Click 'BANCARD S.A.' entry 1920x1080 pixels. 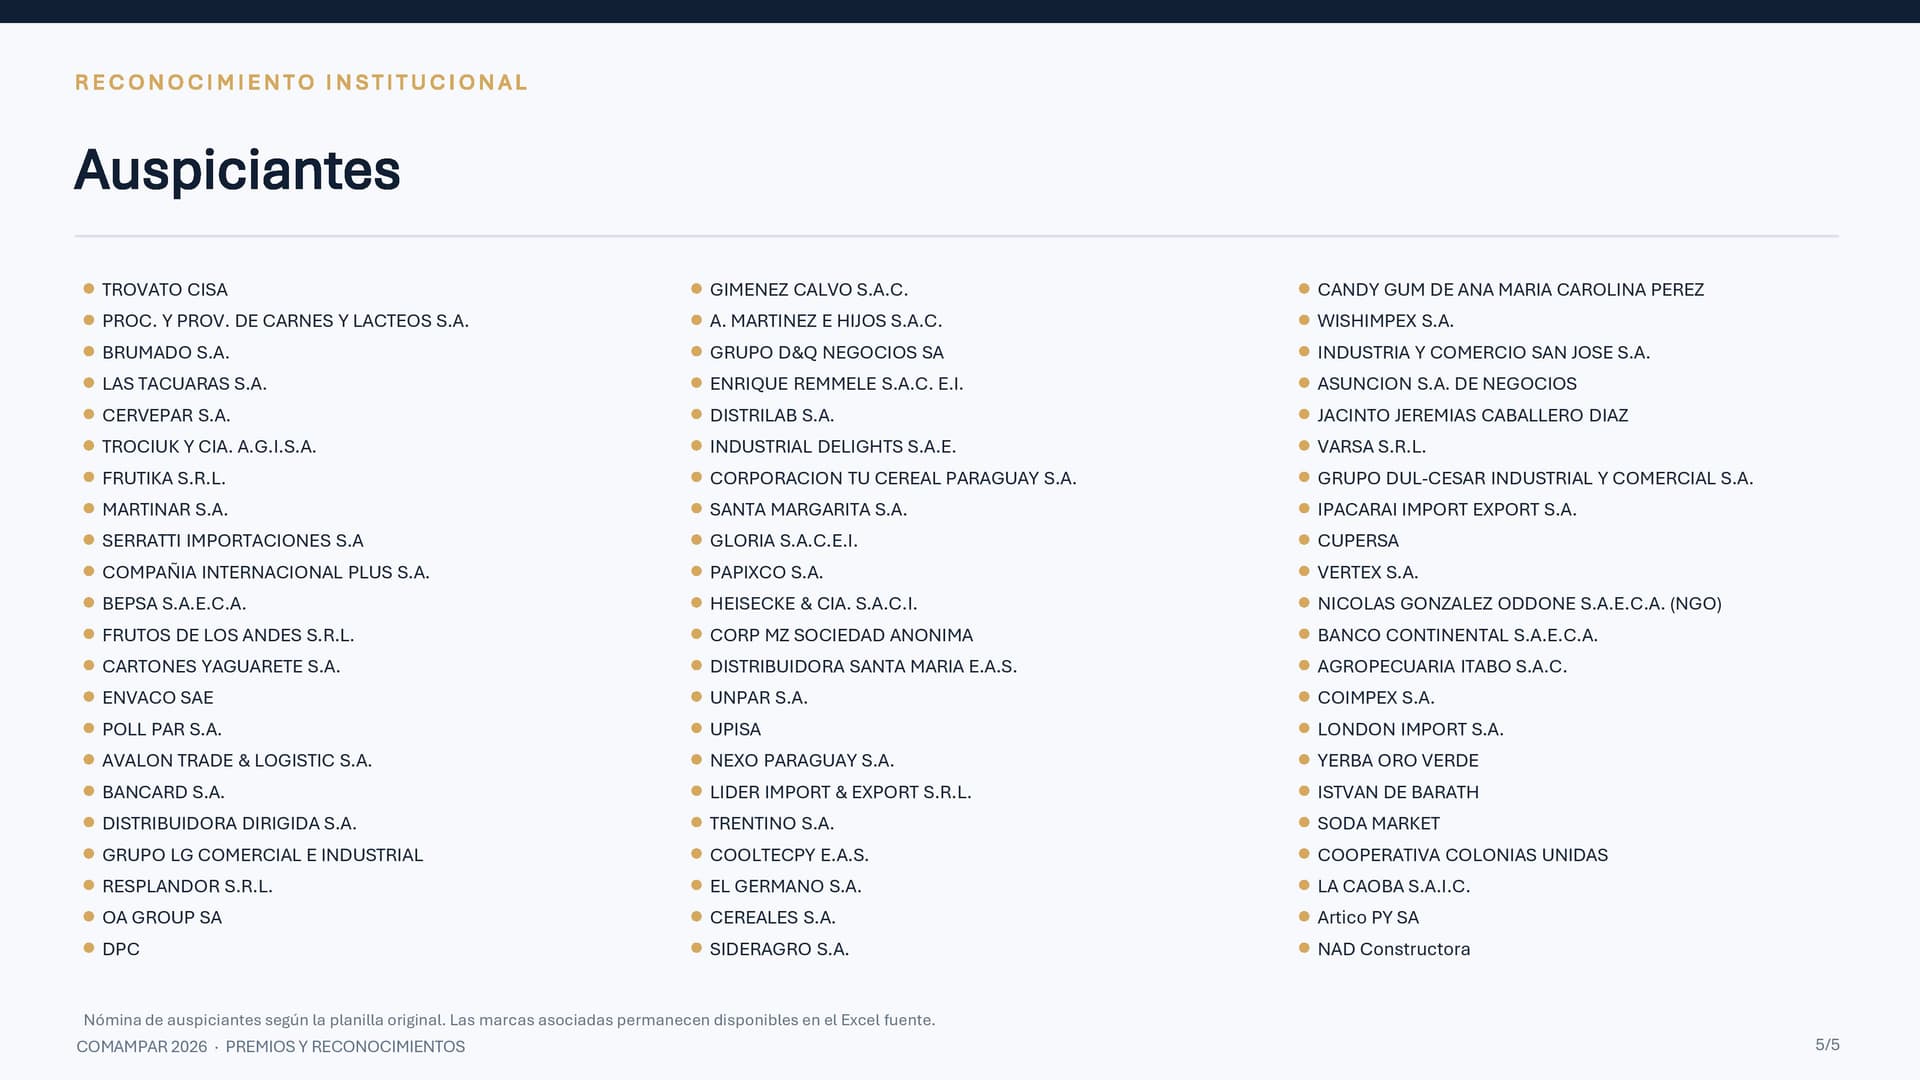[x=163, y=792]
